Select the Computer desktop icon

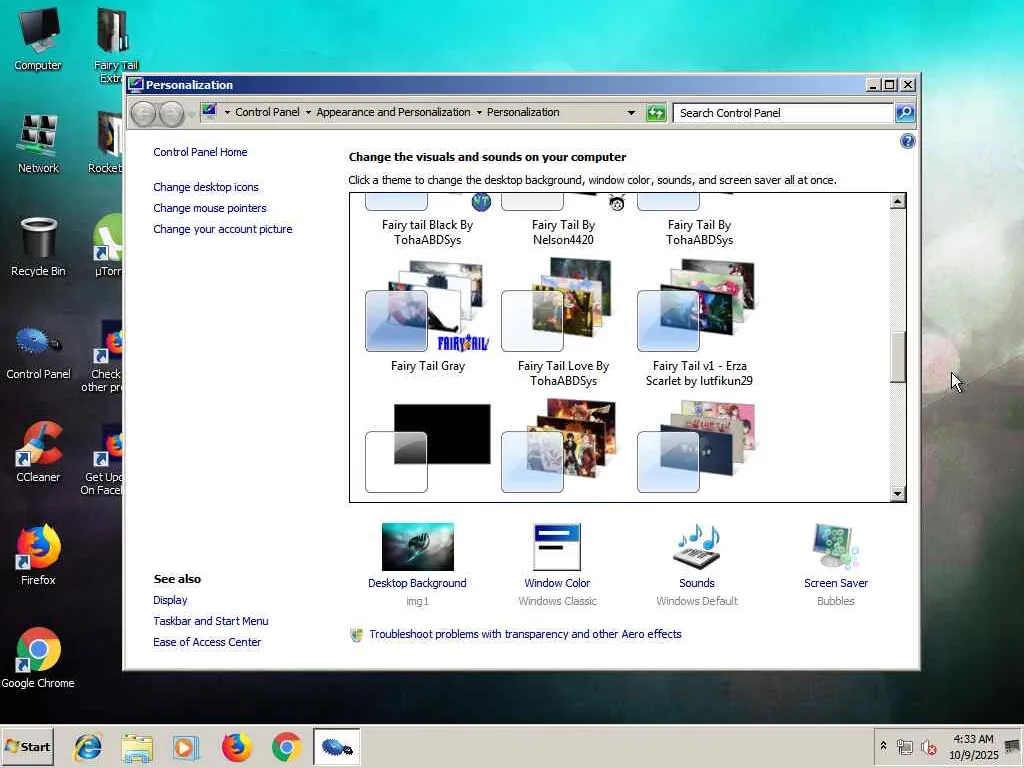coord(38,39)
